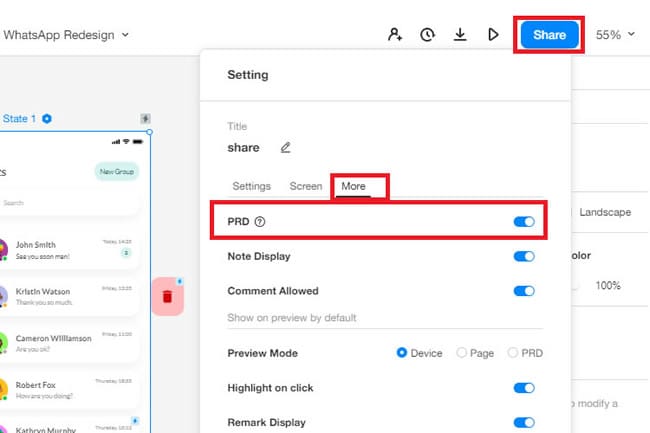Toggle the Comment Allowed switch
This screenshot has width=650, height=433.
pyautogui.click(x=524, y=291)
